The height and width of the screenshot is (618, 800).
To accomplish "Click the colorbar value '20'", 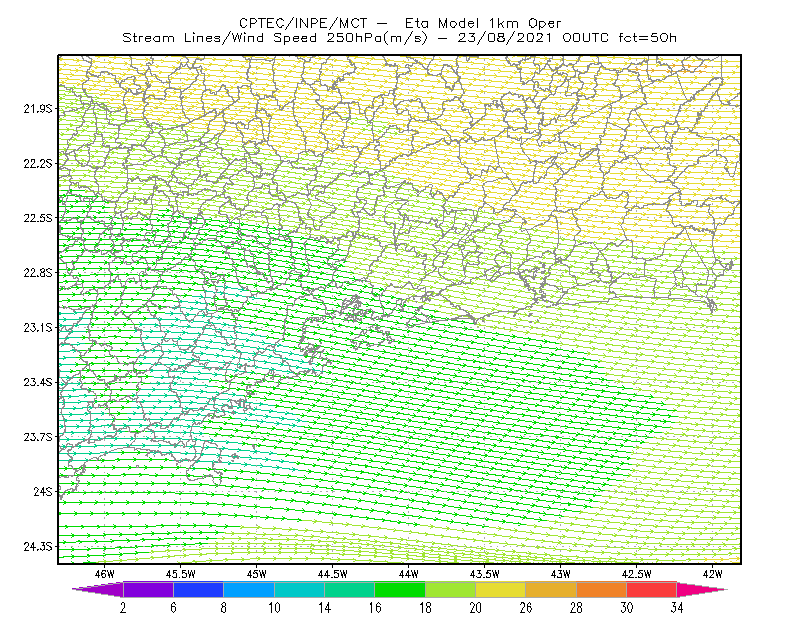I will pyautogui.click(x=476, y=608).
